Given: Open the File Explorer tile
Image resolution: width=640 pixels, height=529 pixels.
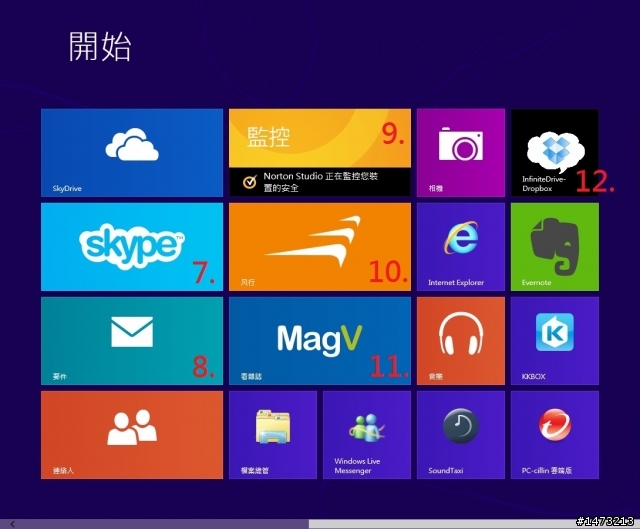Looking at the screenshot, I should click(x=273, y=435).
